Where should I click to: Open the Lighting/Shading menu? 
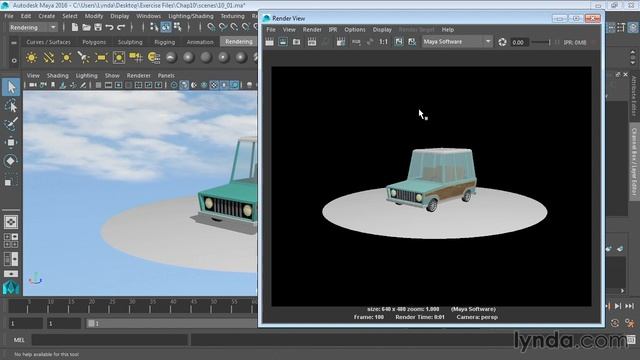pyautogui.click(x=191, y=16)
